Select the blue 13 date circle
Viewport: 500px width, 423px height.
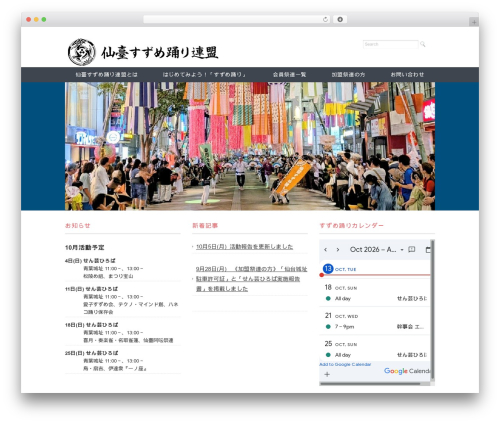328,268
